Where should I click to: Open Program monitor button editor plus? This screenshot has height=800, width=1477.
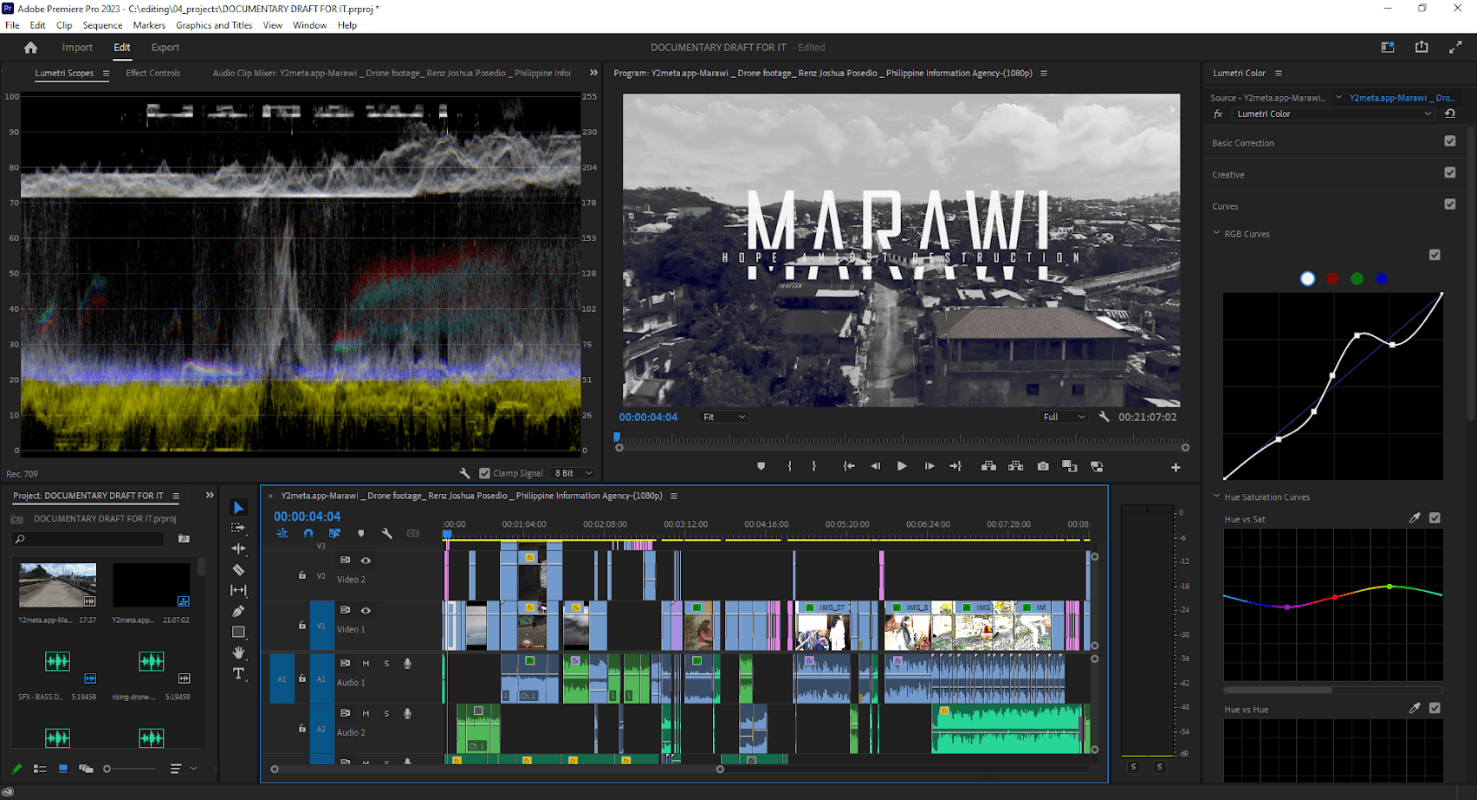pyautogui.click(x=1175, y=467)
